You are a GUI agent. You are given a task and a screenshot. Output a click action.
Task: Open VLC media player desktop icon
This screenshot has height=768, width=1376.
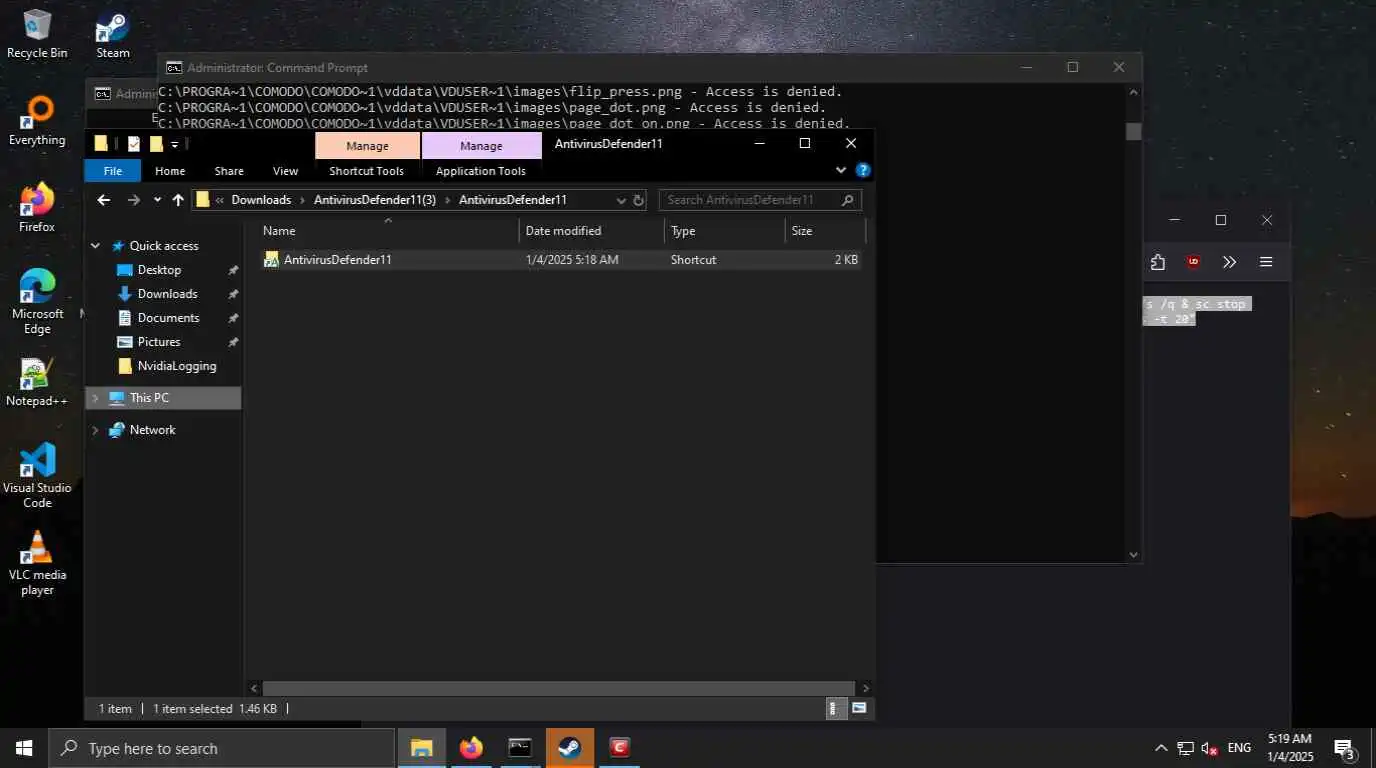(37, 562)
